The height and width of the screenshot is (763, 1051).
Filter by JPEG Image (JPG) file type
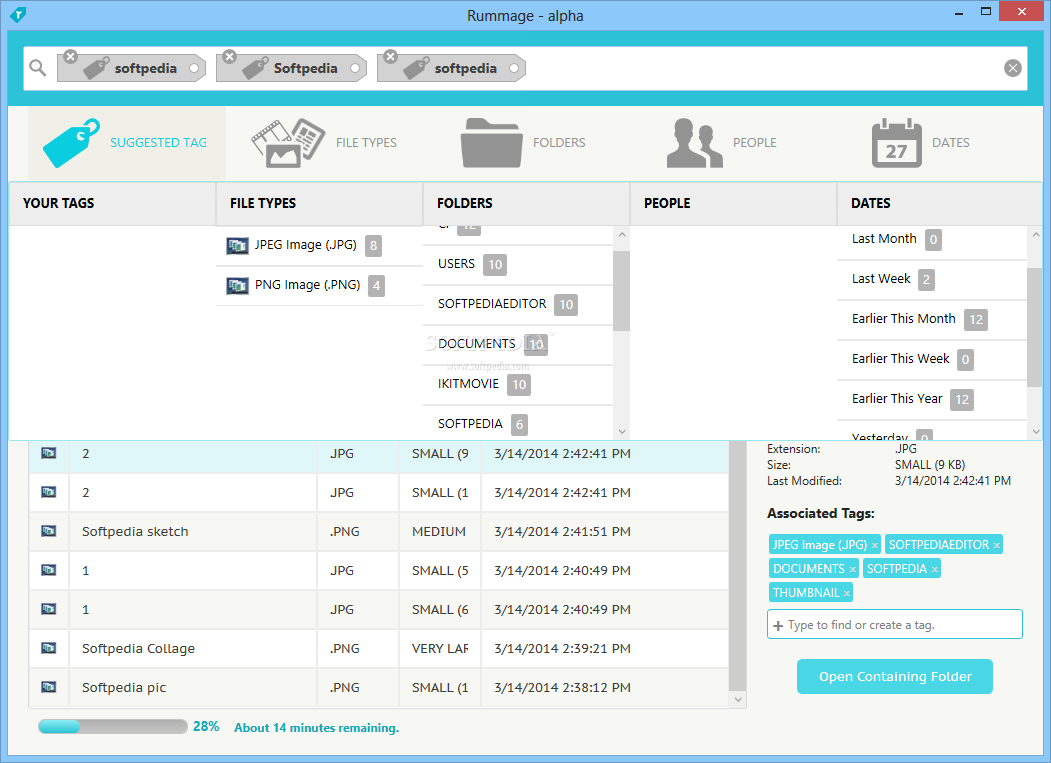[319, 245]
